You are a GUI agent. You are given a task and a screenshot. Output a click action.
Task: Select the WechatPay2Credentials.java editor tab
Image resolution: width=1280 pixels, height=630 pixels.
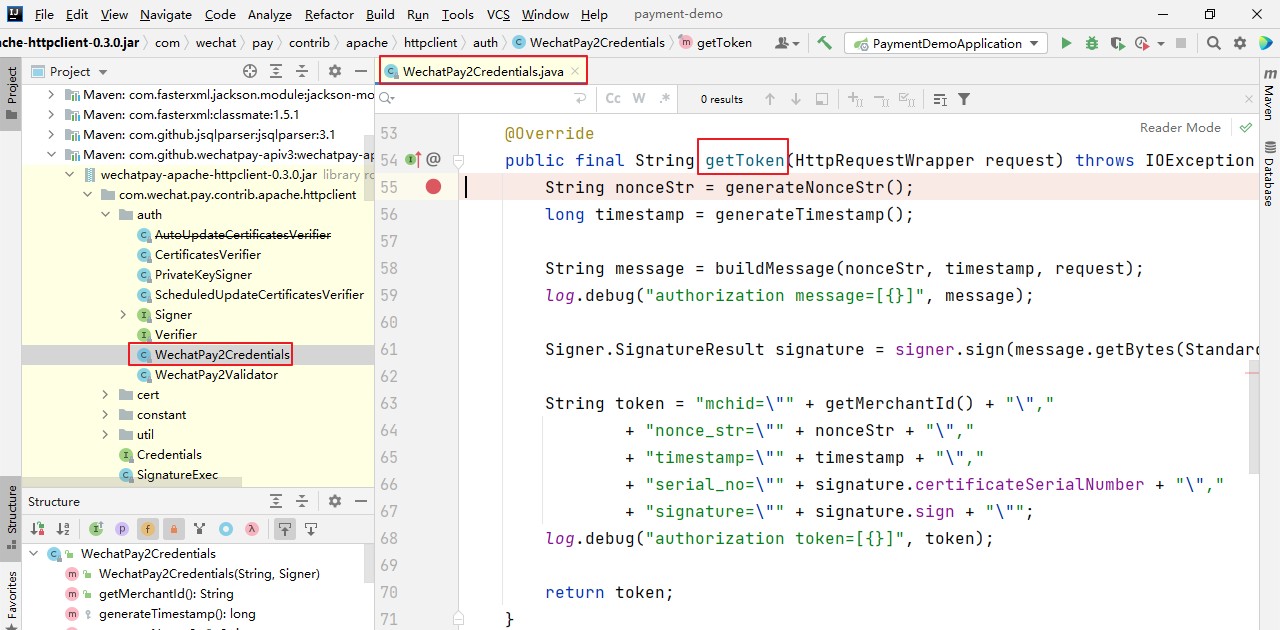482,71
